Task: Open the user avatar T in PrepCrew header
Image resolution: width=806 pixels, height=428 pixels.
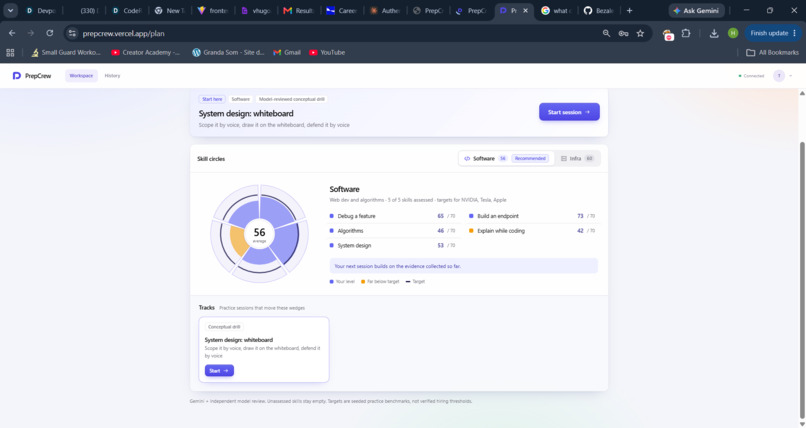Action: click(x=779, y=76)
